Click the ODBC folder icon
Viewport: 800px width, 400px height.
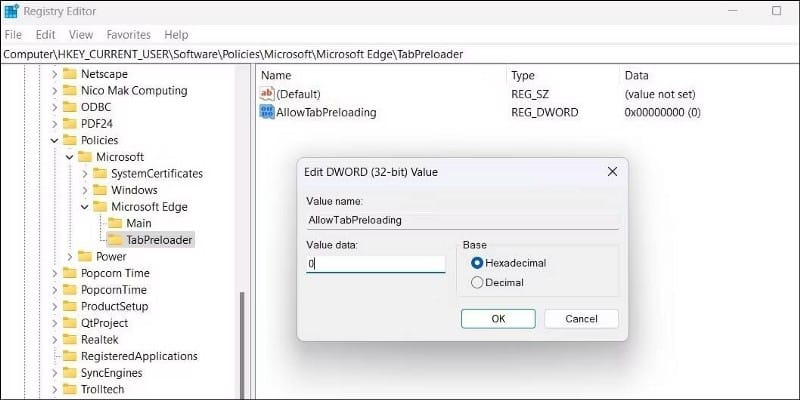coord(69,107)
